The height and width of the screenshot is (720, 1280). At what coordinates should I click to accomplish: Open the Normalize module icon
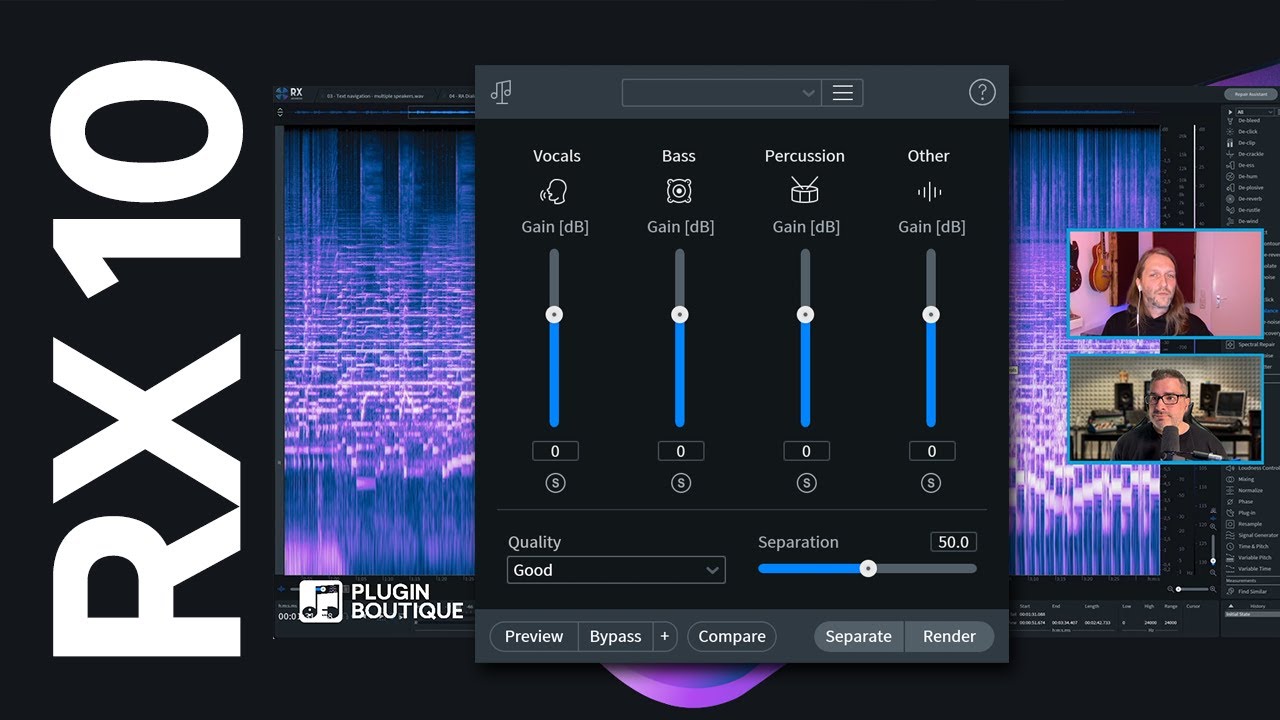(1230, 490)
